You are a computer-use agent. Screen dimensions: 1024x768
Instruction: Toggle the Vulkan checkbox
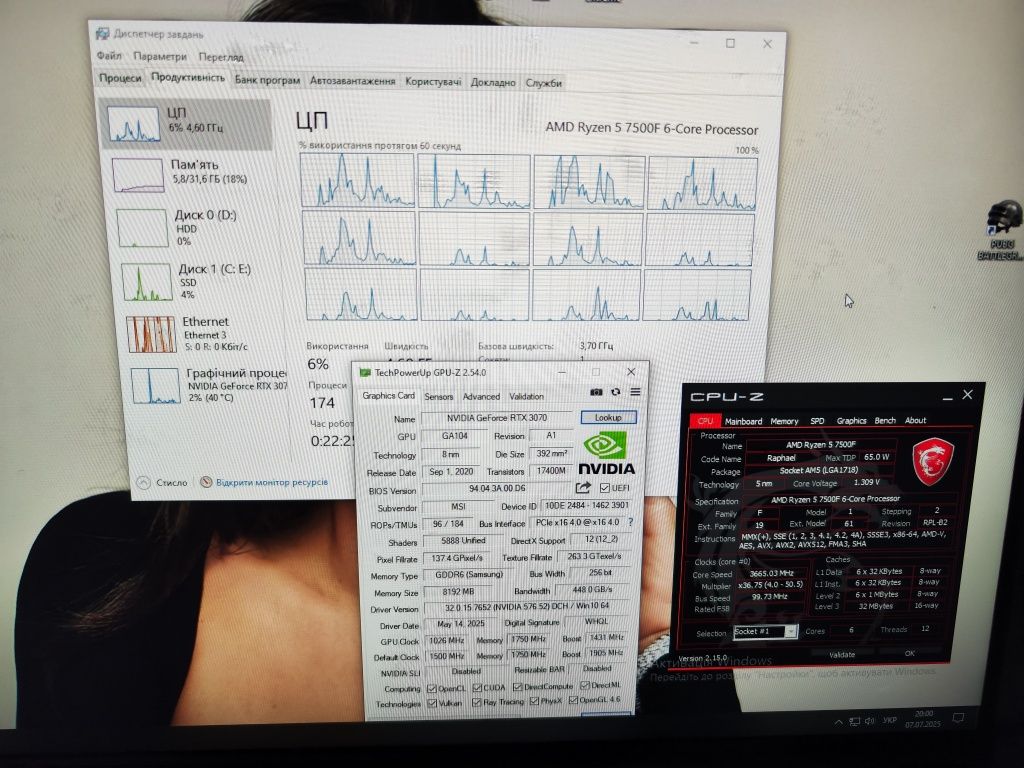pyautogui.click(x=432, y=703)
